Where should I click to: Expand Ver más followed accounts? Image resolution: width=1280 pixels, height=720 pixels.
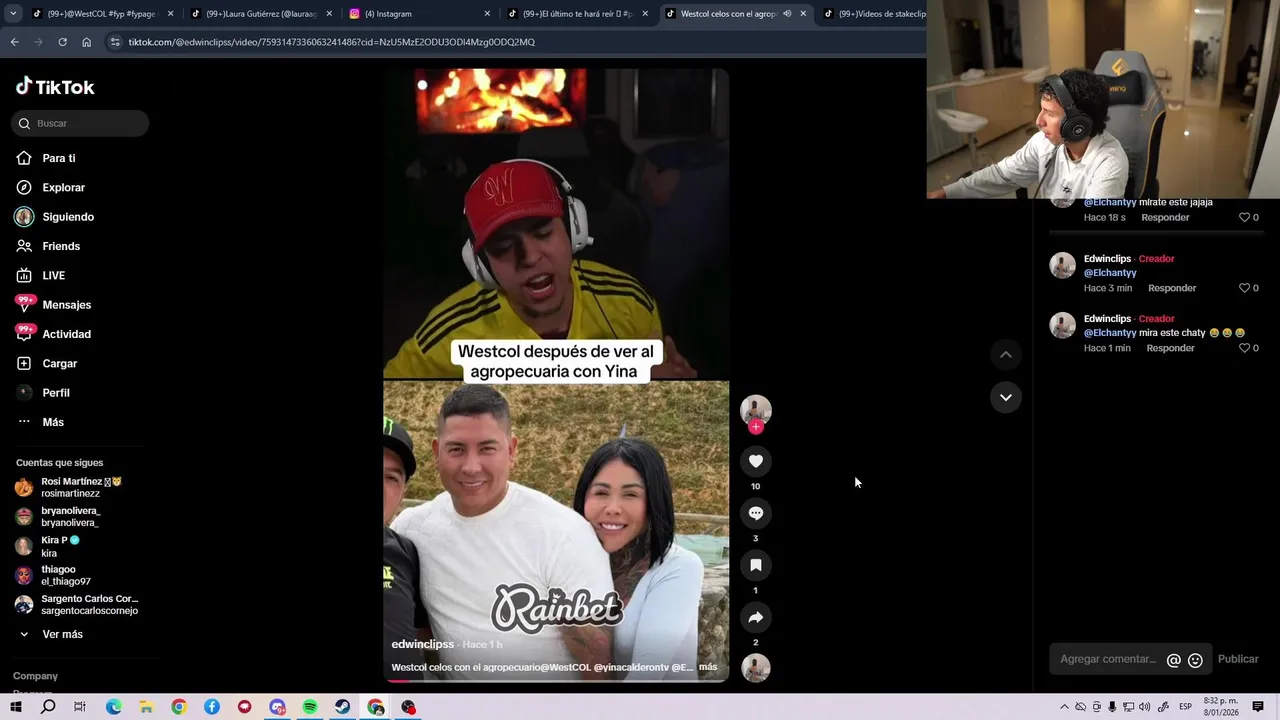pos(62,634)
